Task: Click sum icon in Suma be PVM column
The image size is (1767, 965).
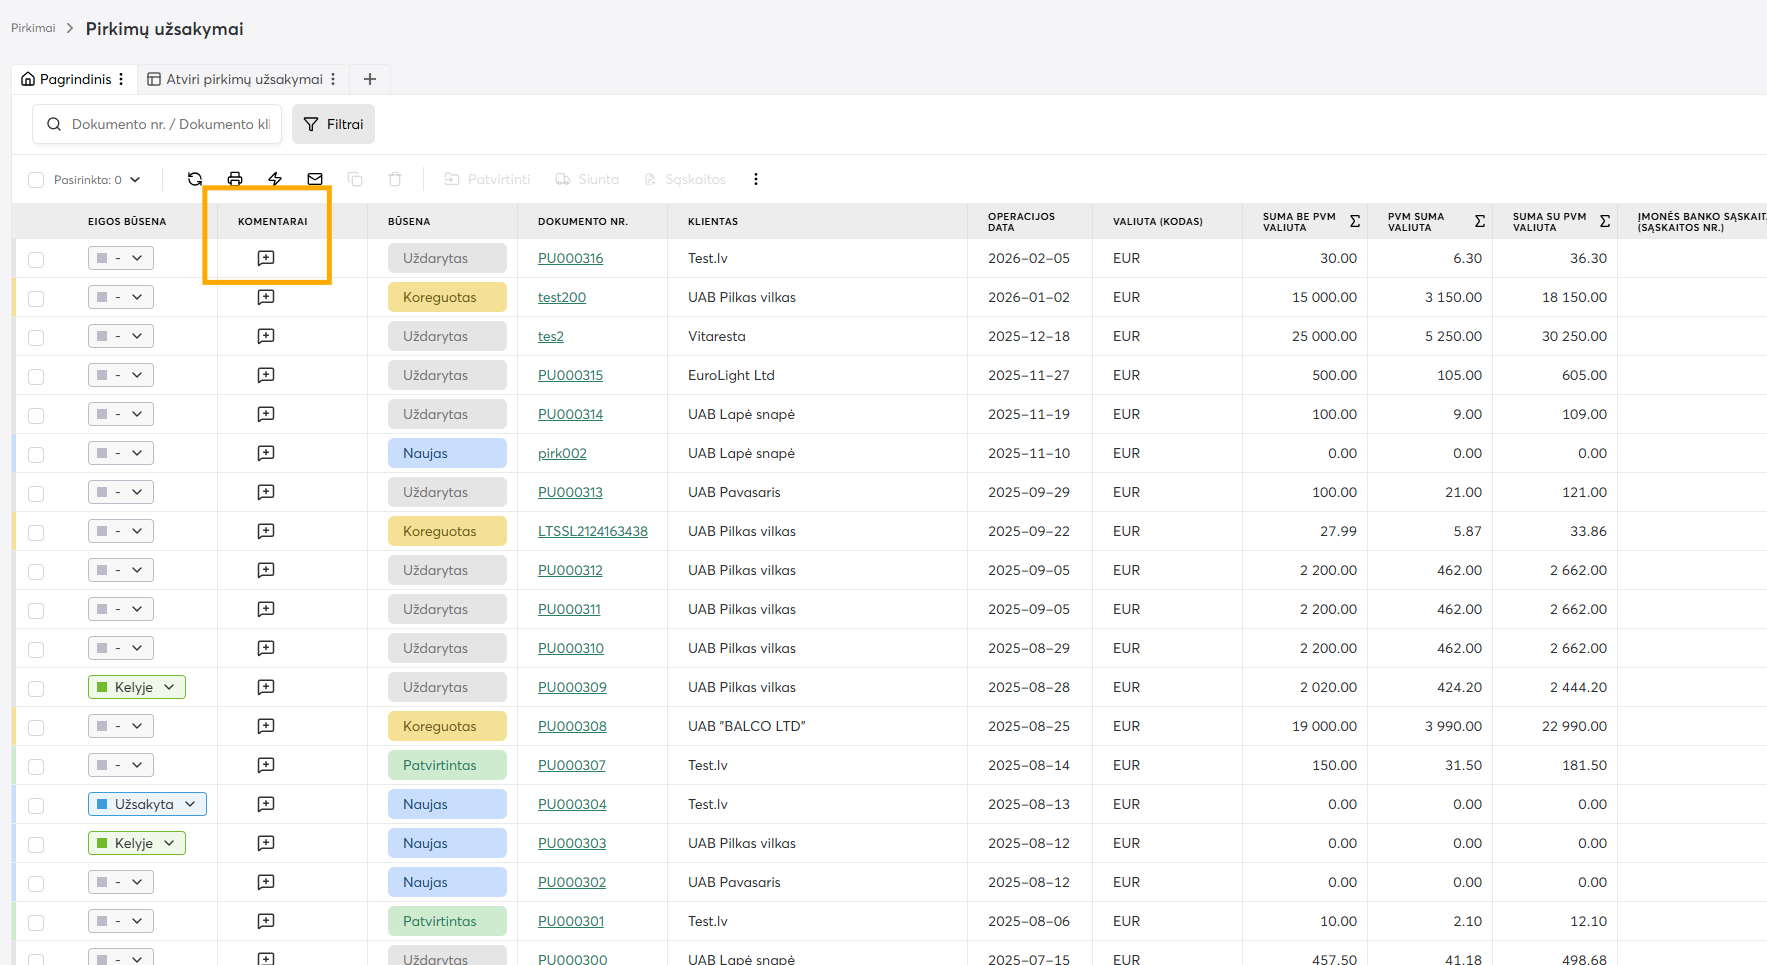Action: coord(1355,221)
